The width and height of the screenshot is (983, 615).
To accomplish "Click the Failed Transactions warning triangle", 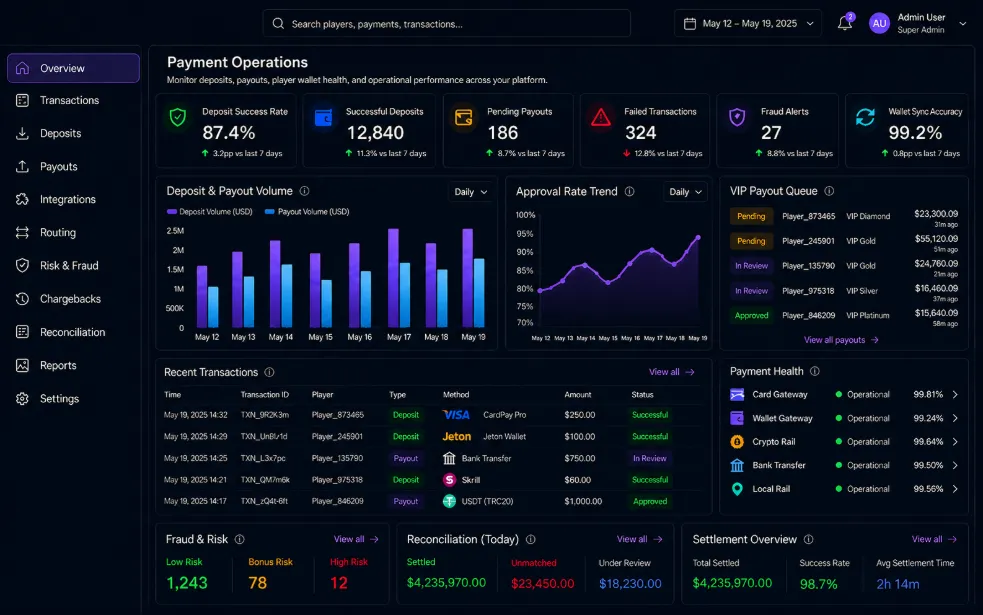I will (601, 117).
